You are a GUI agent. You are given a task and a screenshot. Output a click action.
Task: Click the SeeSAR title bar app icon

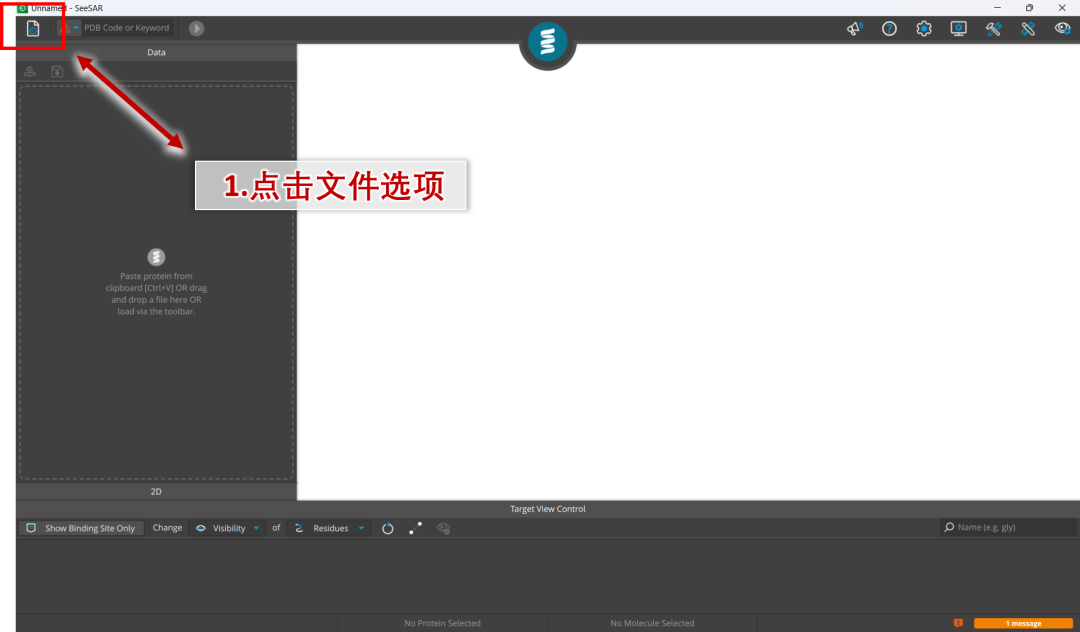click(x=22, y=8)
